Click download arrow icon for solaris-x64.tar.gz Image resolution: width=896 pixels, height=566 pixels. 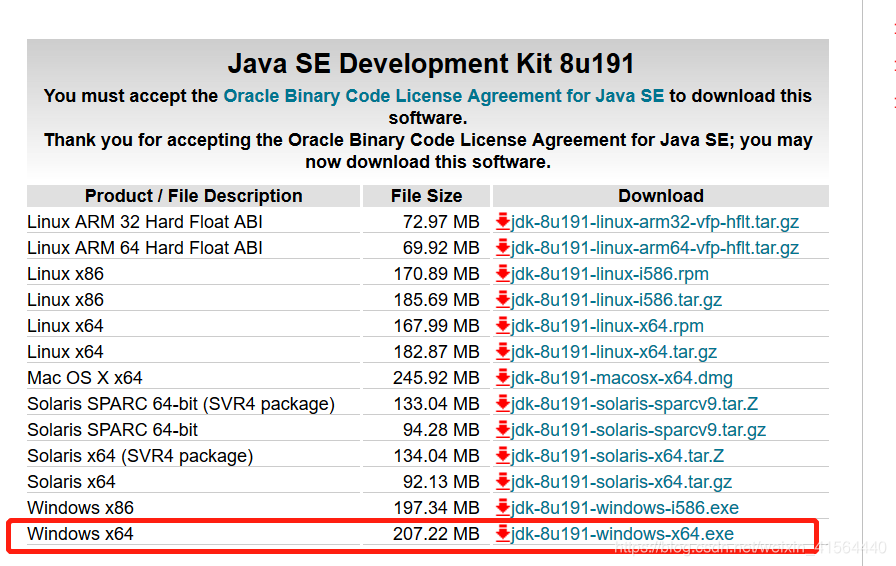[503, 481]
